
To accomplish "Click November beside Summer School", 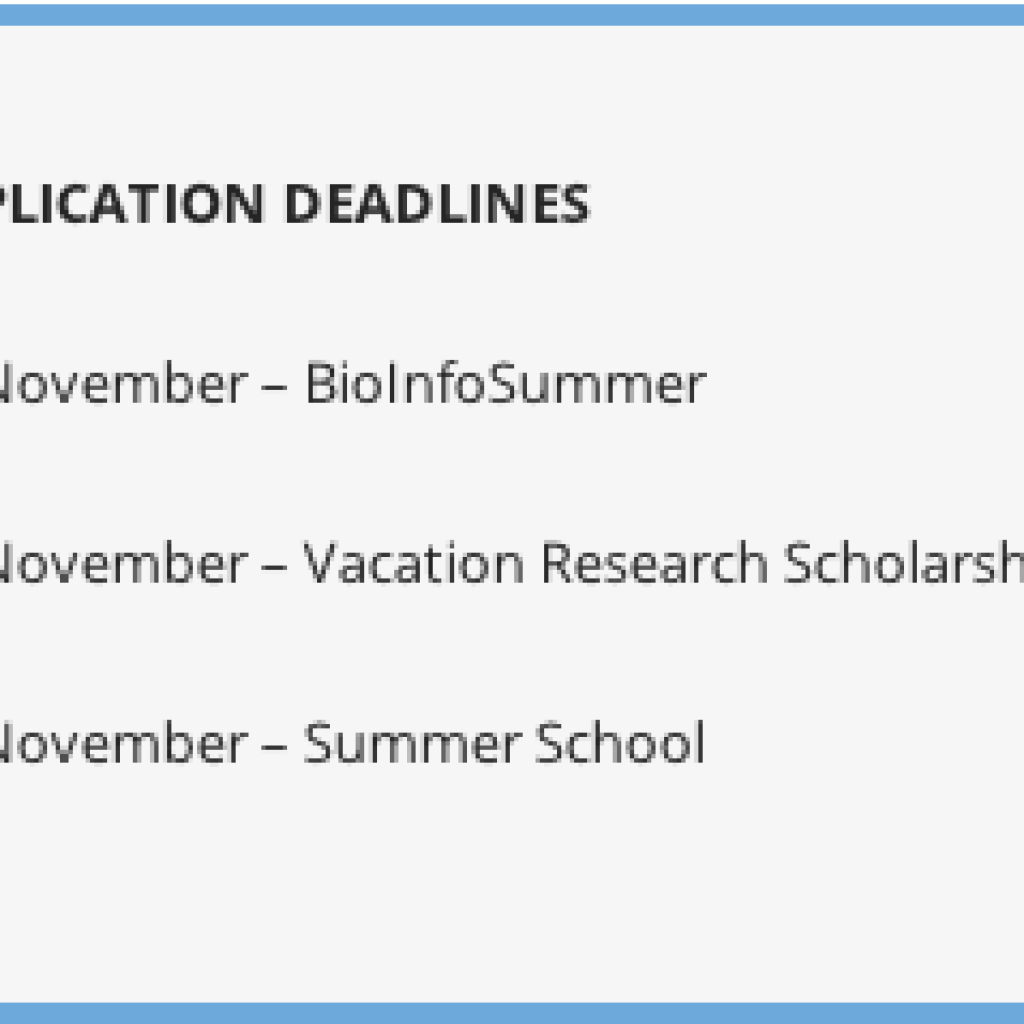I will point(124,743).
